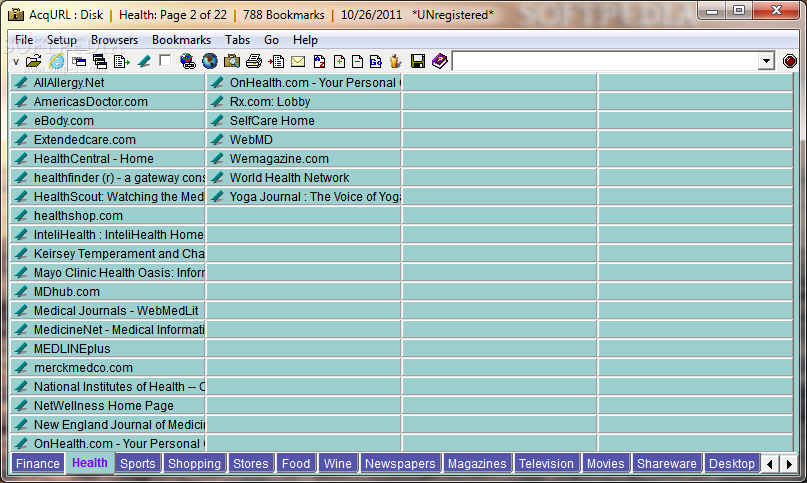
Task: Switch to the Newspapers tab
Action: point(400,463)
